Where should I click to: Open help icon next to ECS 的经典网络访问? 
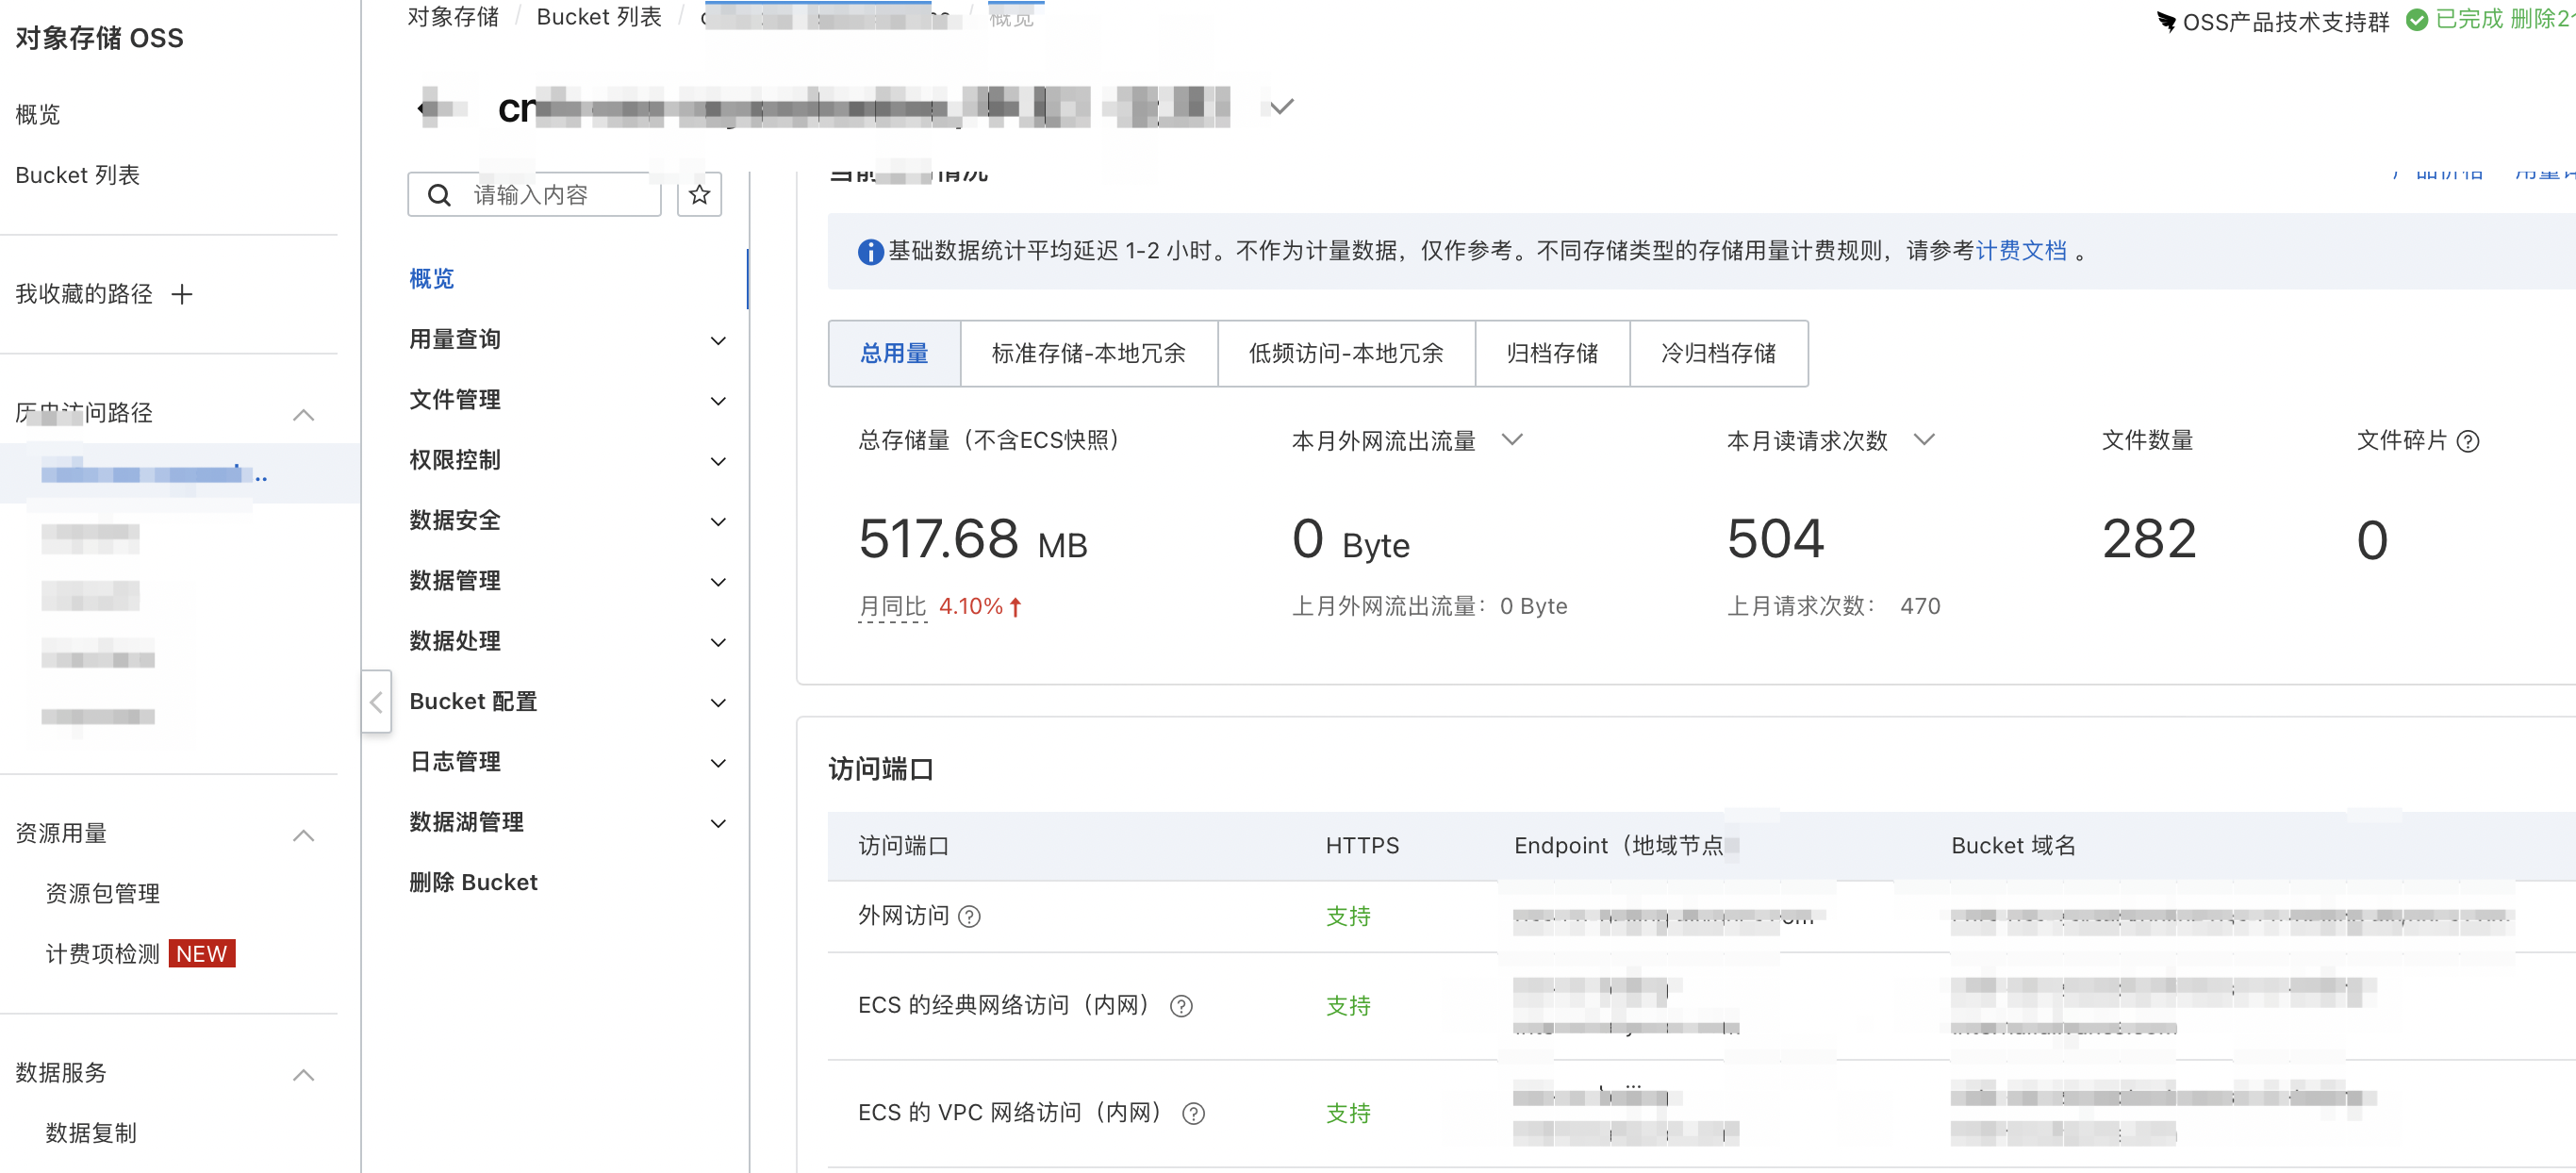pos(1181,1006)
